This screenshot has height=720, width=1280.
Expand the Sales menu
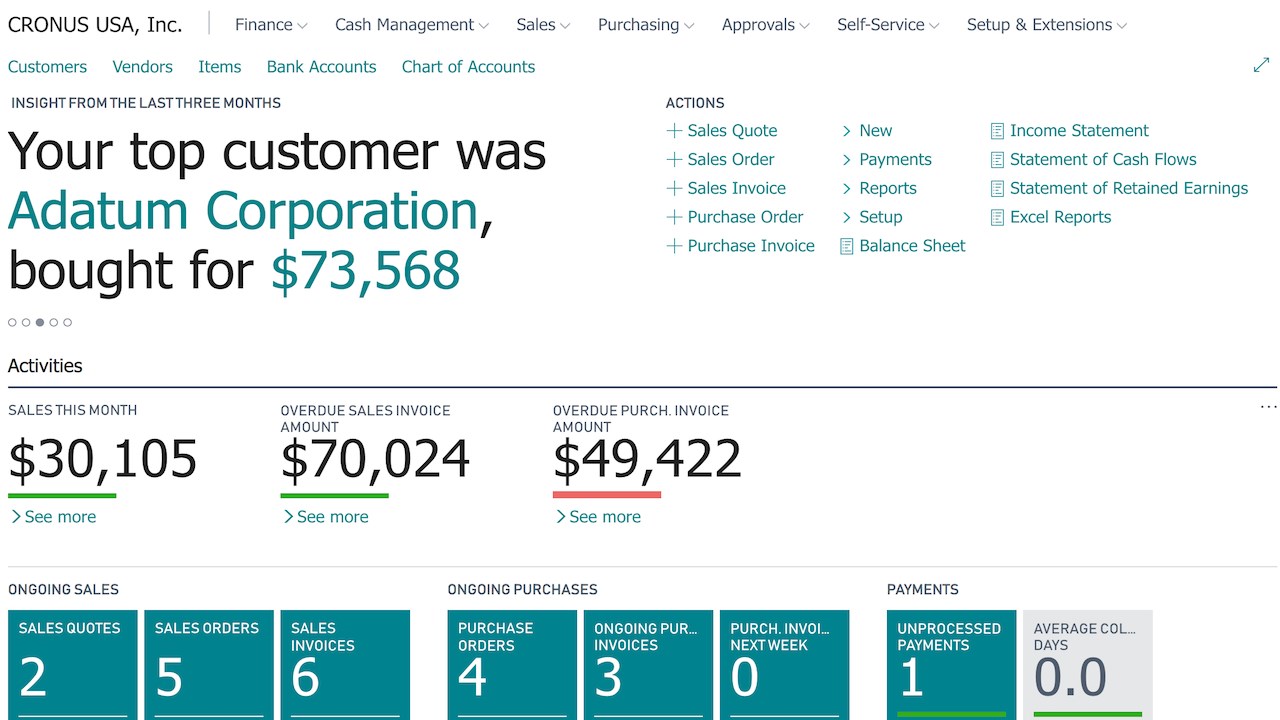pyautogui.click(x=543, y=25)
